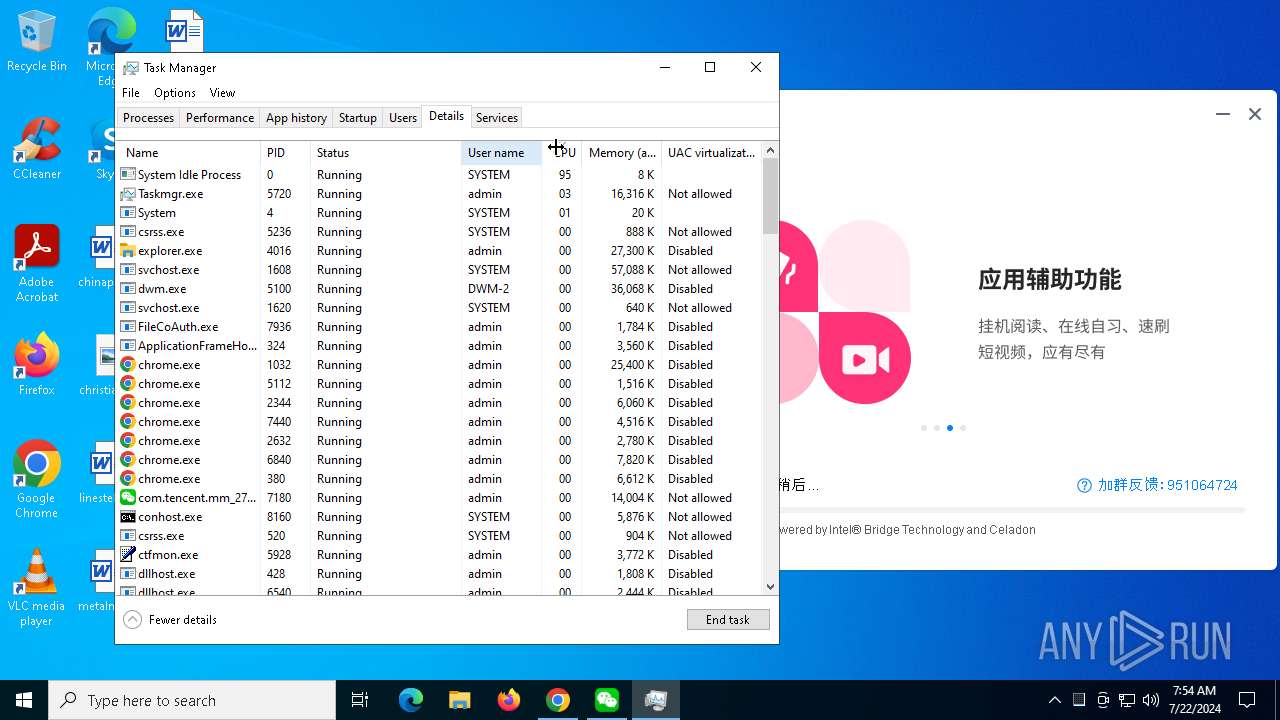
Task: Select first carousel dot in installer window
Action: pos(924,428)
